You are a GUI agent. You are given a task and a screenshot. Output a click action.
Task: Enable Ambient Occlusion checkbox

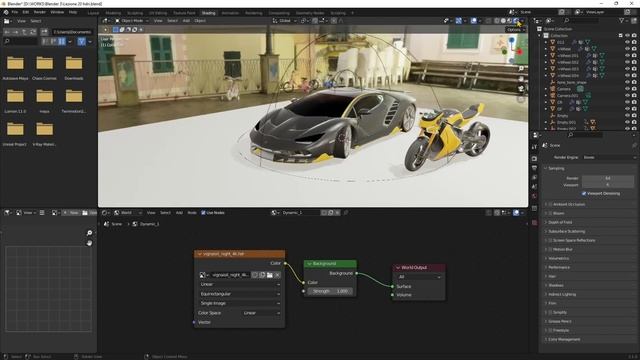pyautogui.click(x=550, y=204)
